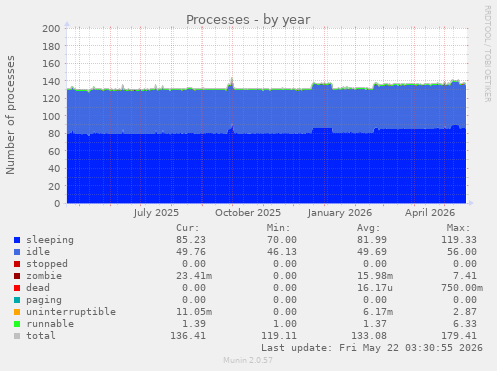Select the 100 y-axis tick label
Viewport: 497px width, 371px height.
(51, 116)
